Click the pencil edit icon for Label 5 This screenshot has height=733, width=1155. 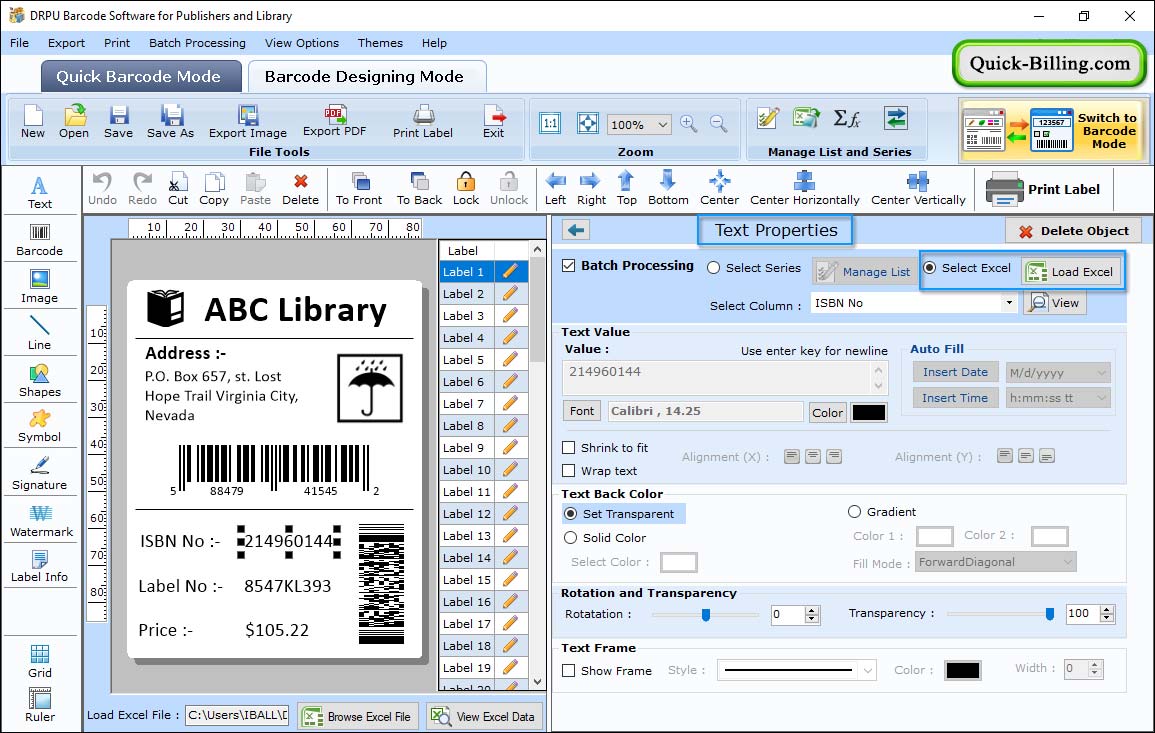coord(510,360)
